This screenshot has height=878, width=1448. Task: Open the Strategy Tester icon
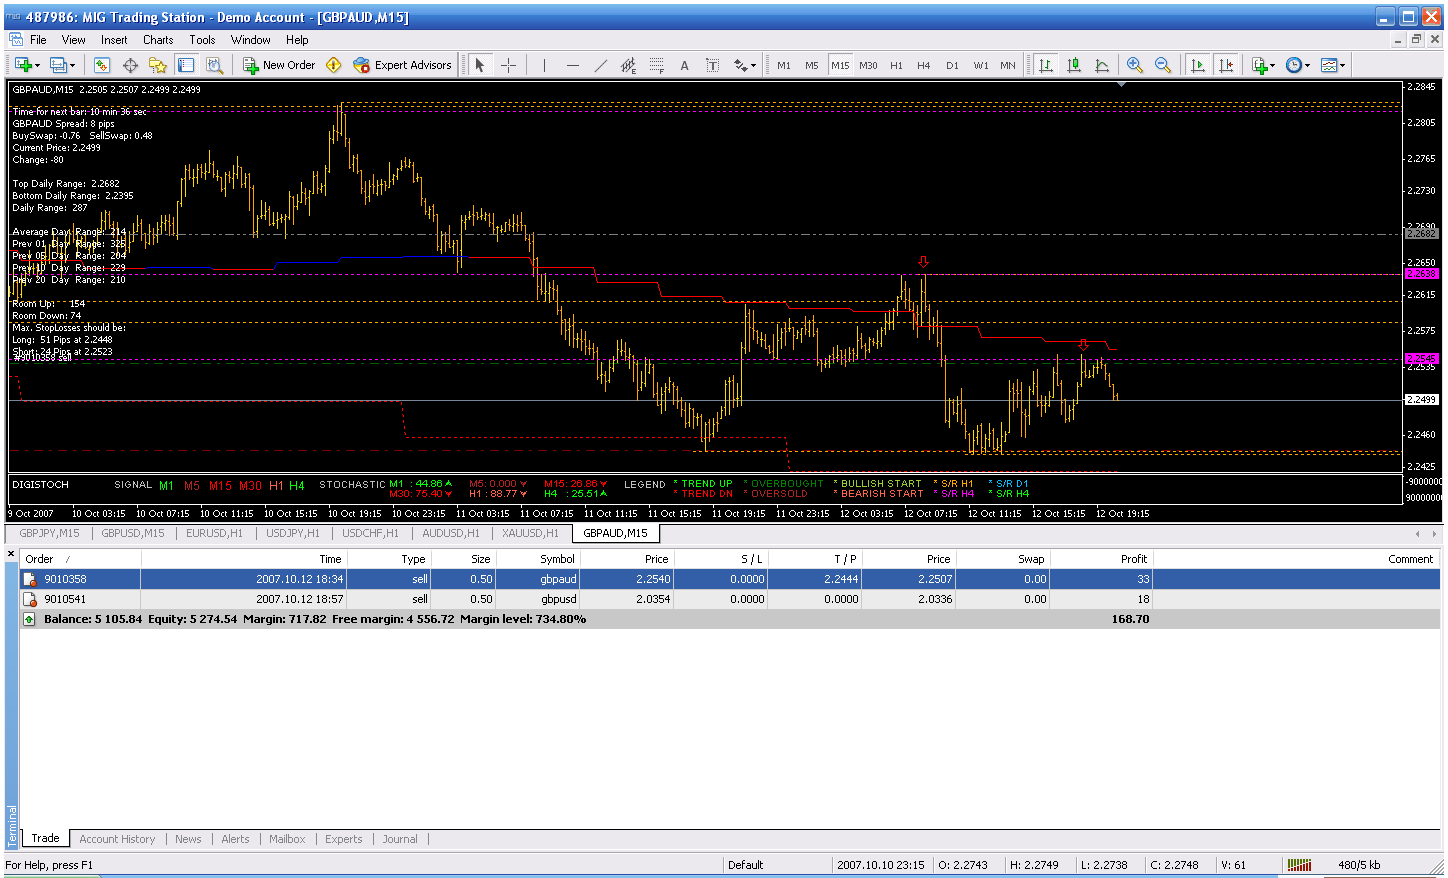[214, 65]
